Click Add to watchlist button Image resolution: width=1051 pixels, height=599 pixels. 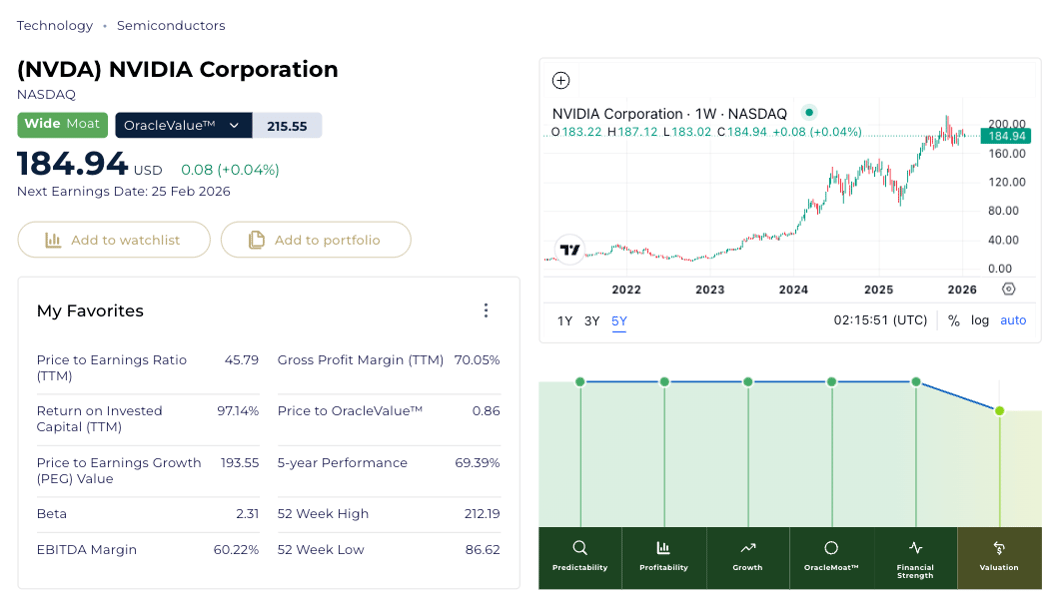tap(114, 240)
